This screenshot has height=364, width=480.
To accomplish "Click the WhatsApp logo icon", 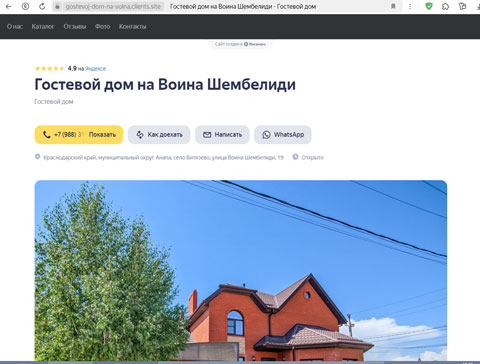I will [266, 135].
